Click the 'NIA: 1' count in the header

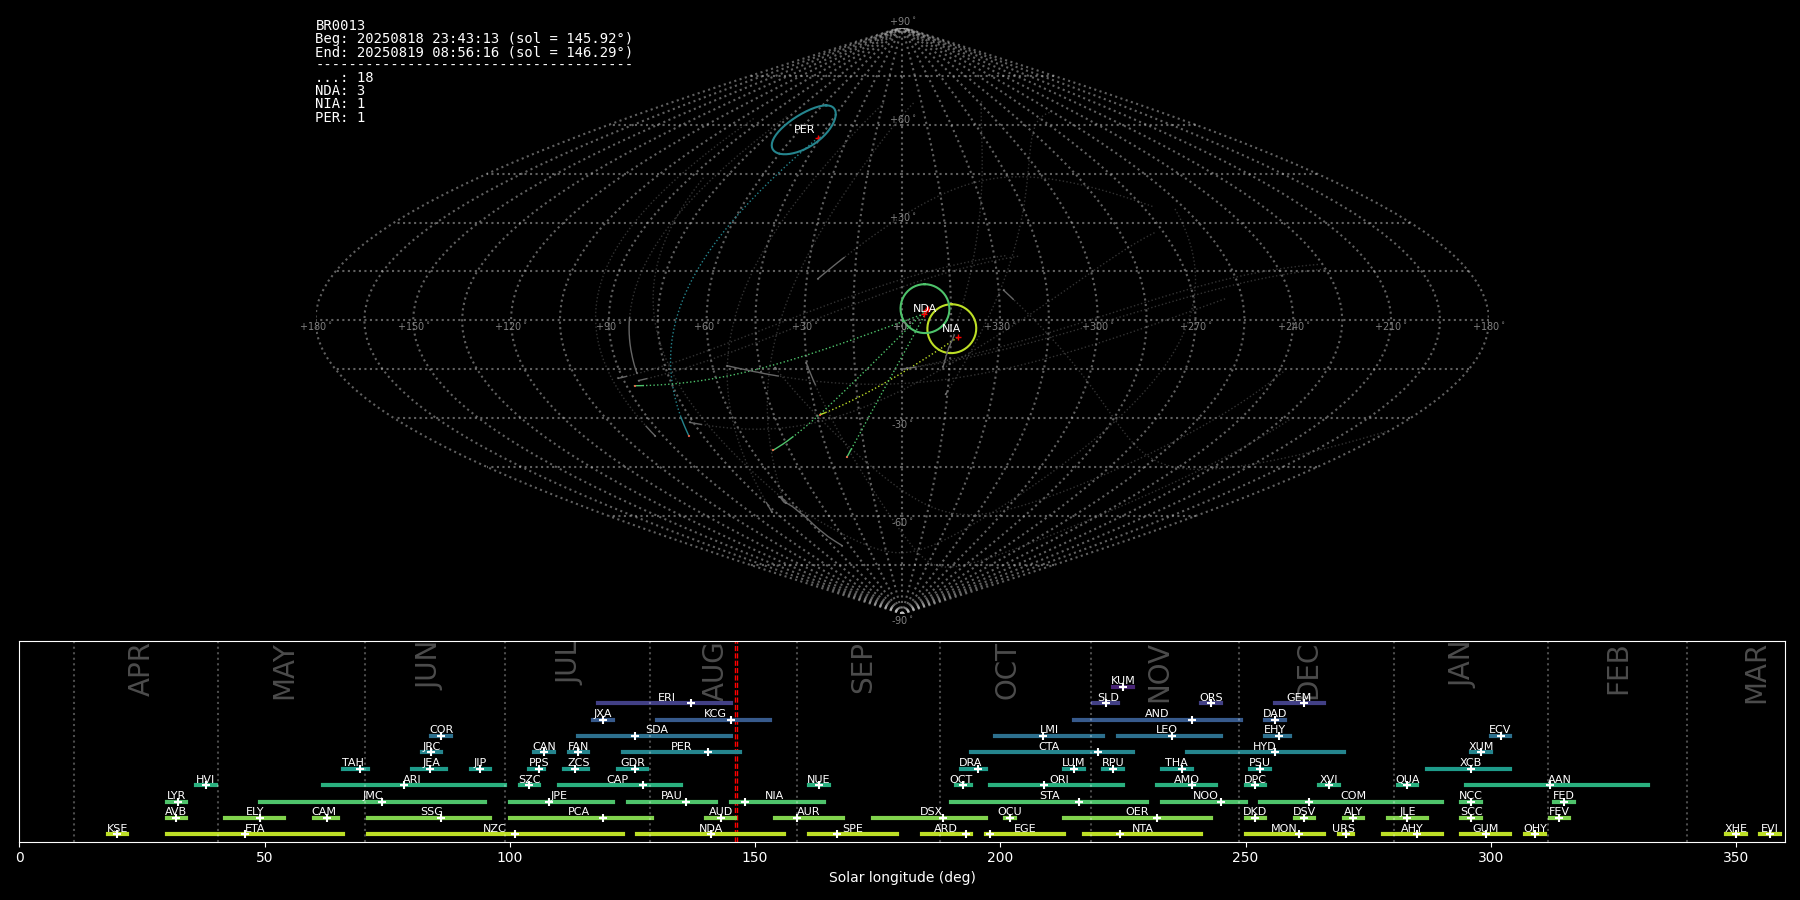point(340,103)
